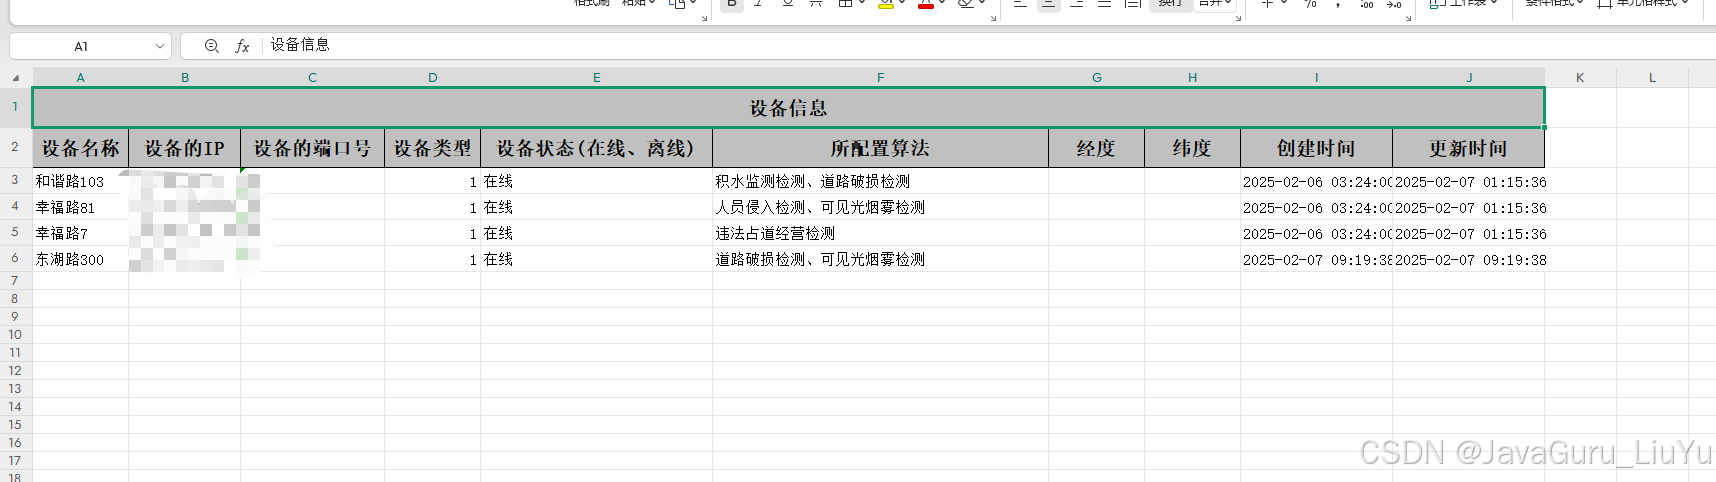The width and height of the screenshot is (1716, 482).
Task: Select column L header
Action: pos(1652,77)
